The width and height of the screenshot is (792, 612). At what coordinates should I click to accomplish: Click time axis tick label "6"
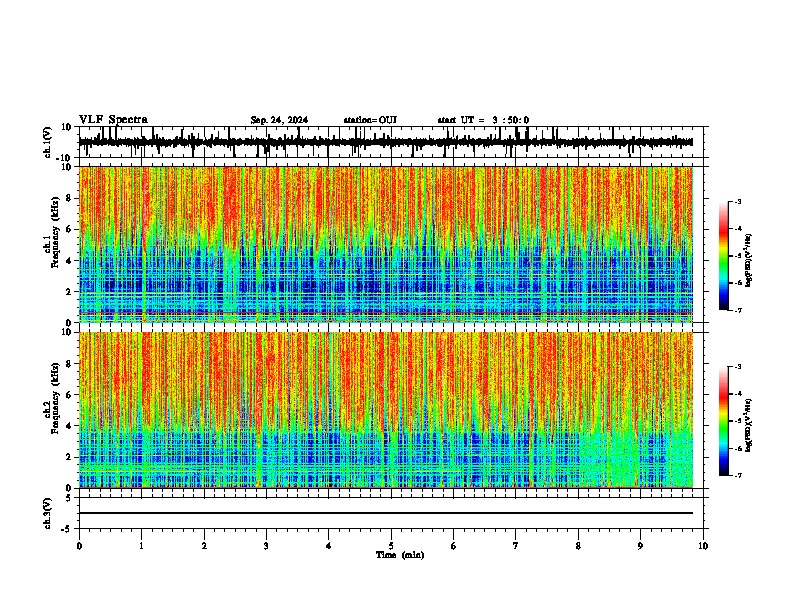(453, 546)
